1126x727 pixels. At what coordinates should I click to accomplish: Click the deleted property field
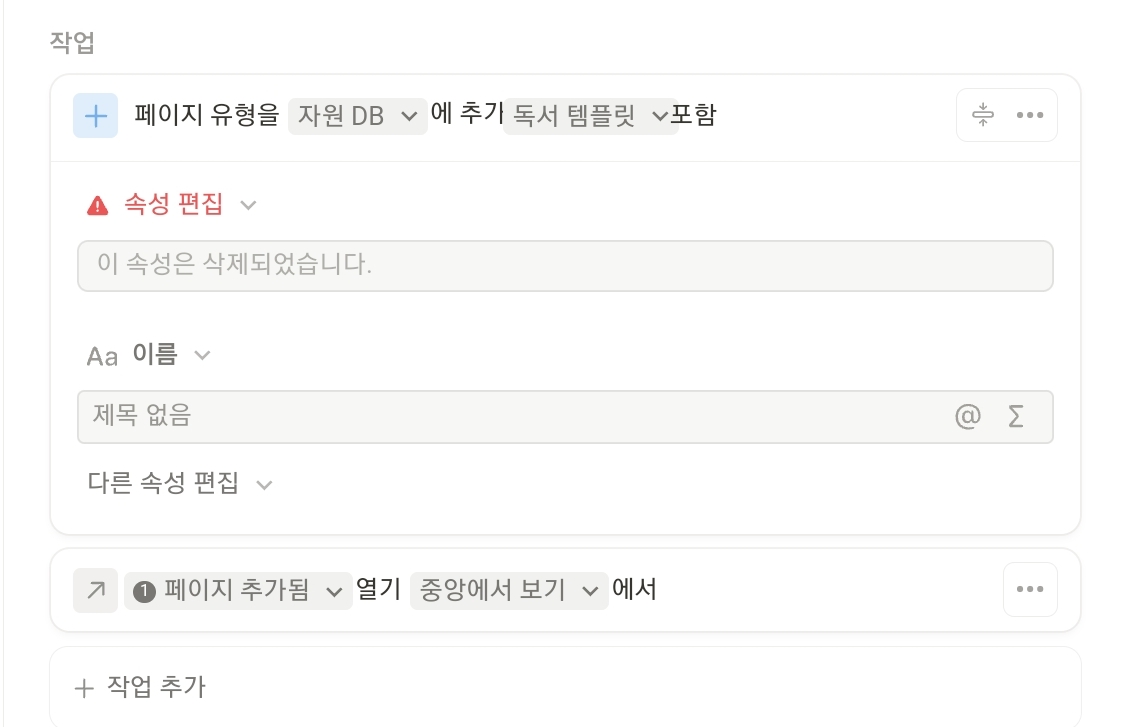(x=565, y=266)
